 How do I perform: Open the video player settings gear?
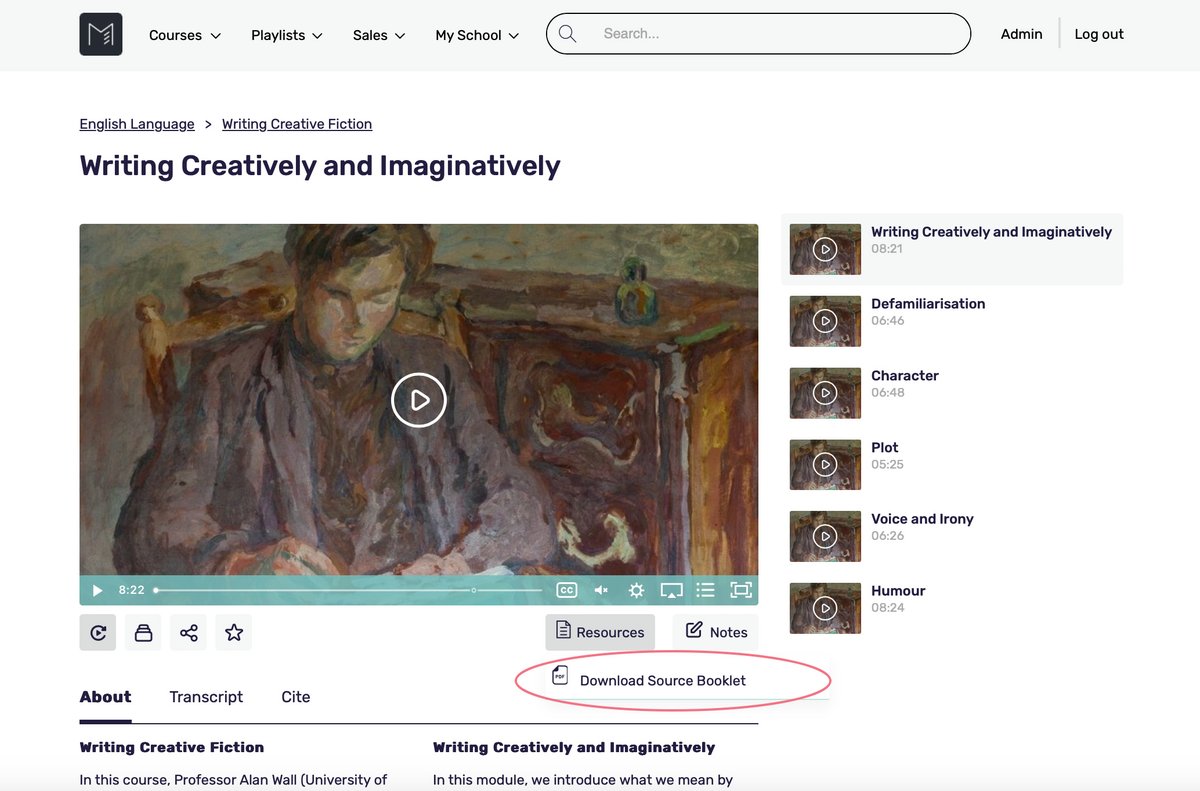coord(636,590)
